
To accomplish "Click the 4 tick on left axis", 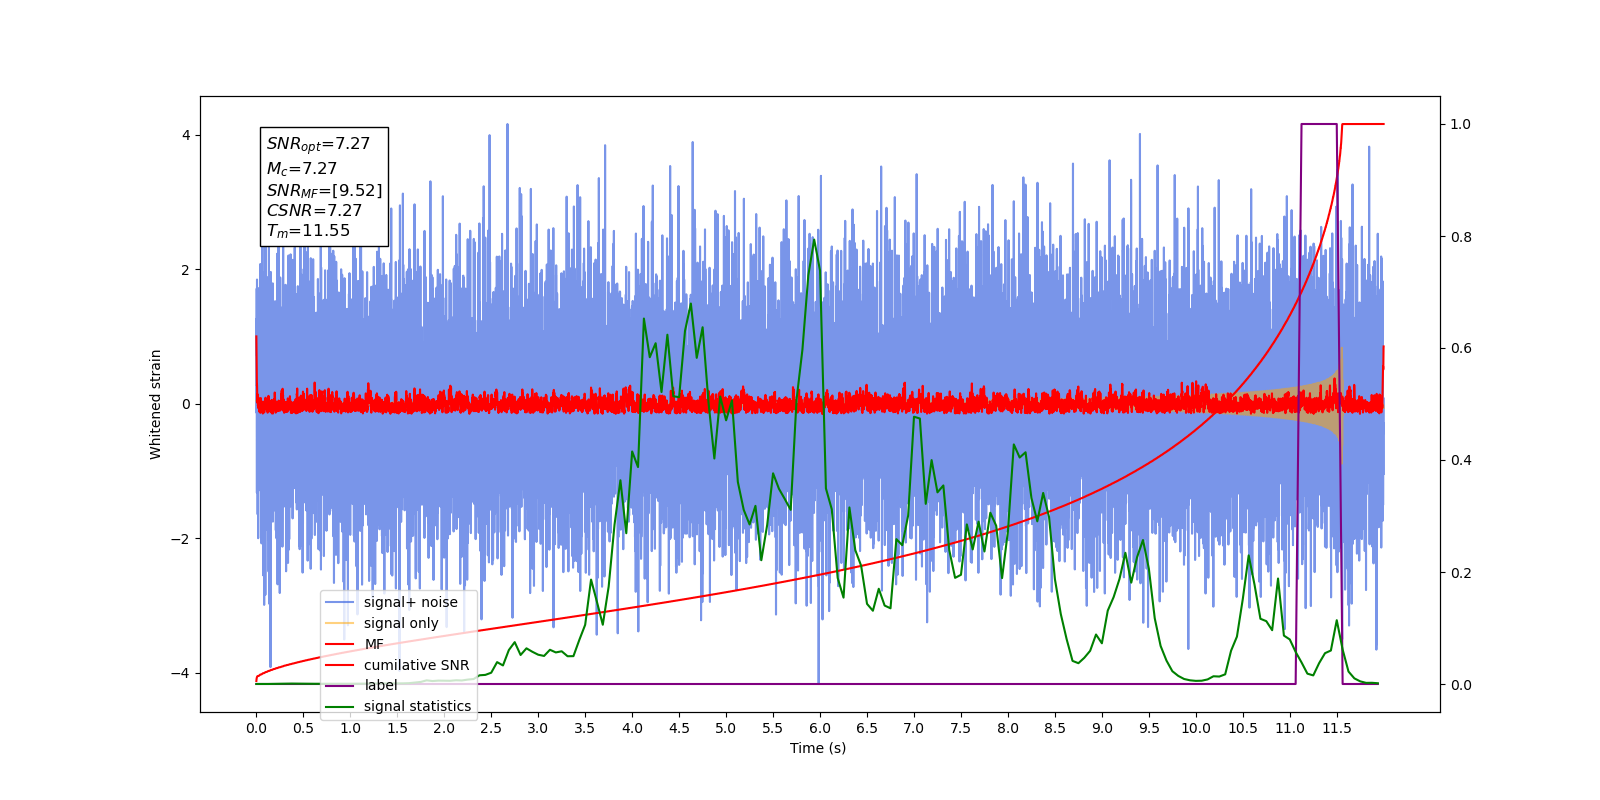I will (x=186, y=136).
